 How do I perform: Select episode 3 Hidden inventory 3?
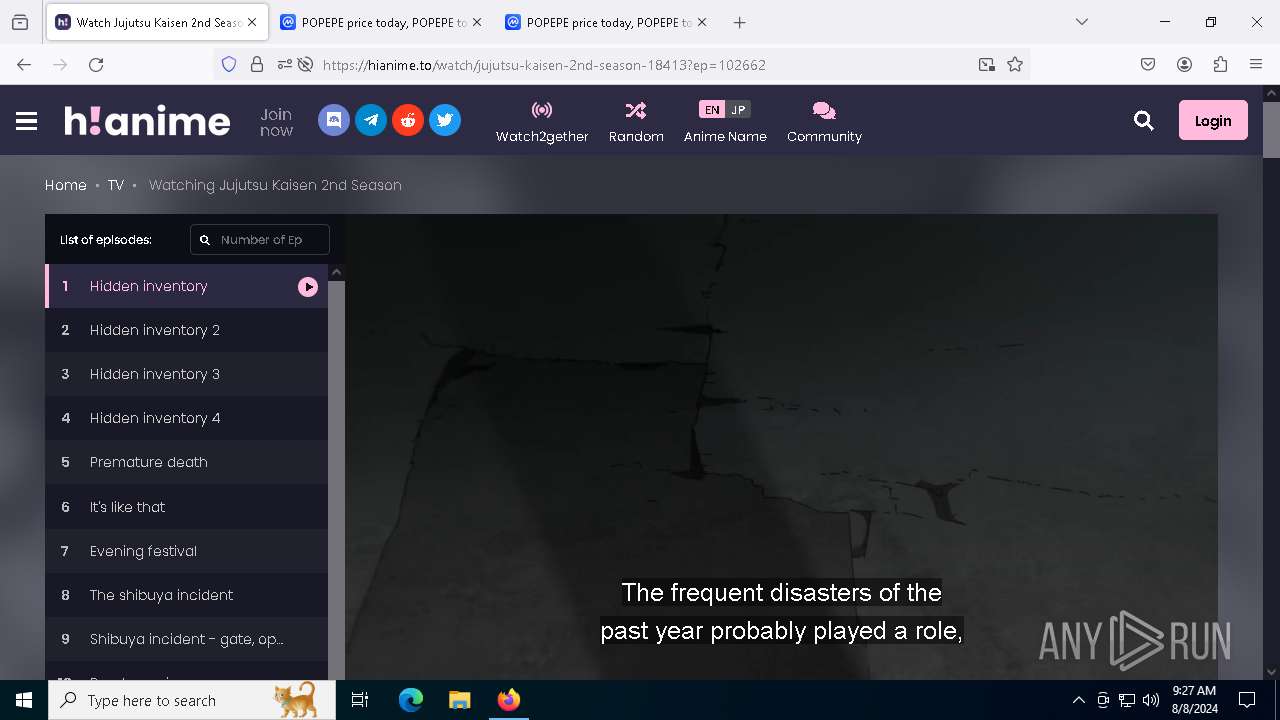[187, 374]
